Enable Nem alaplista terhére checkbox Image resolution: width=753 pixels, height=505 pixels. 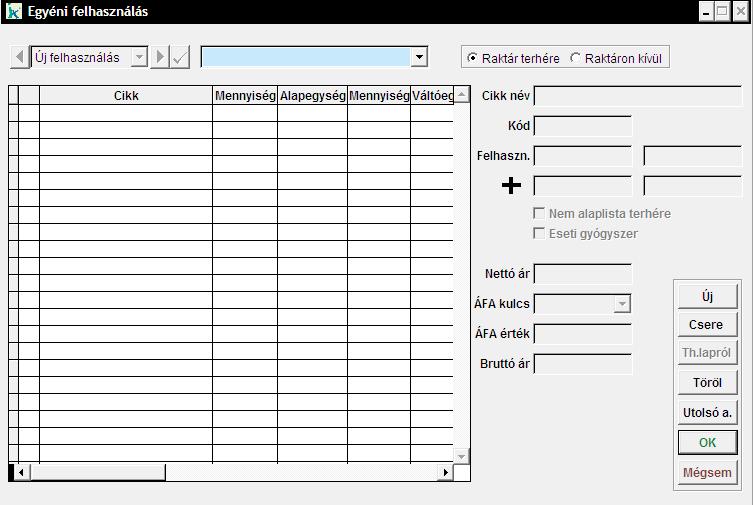click(540, 213)
